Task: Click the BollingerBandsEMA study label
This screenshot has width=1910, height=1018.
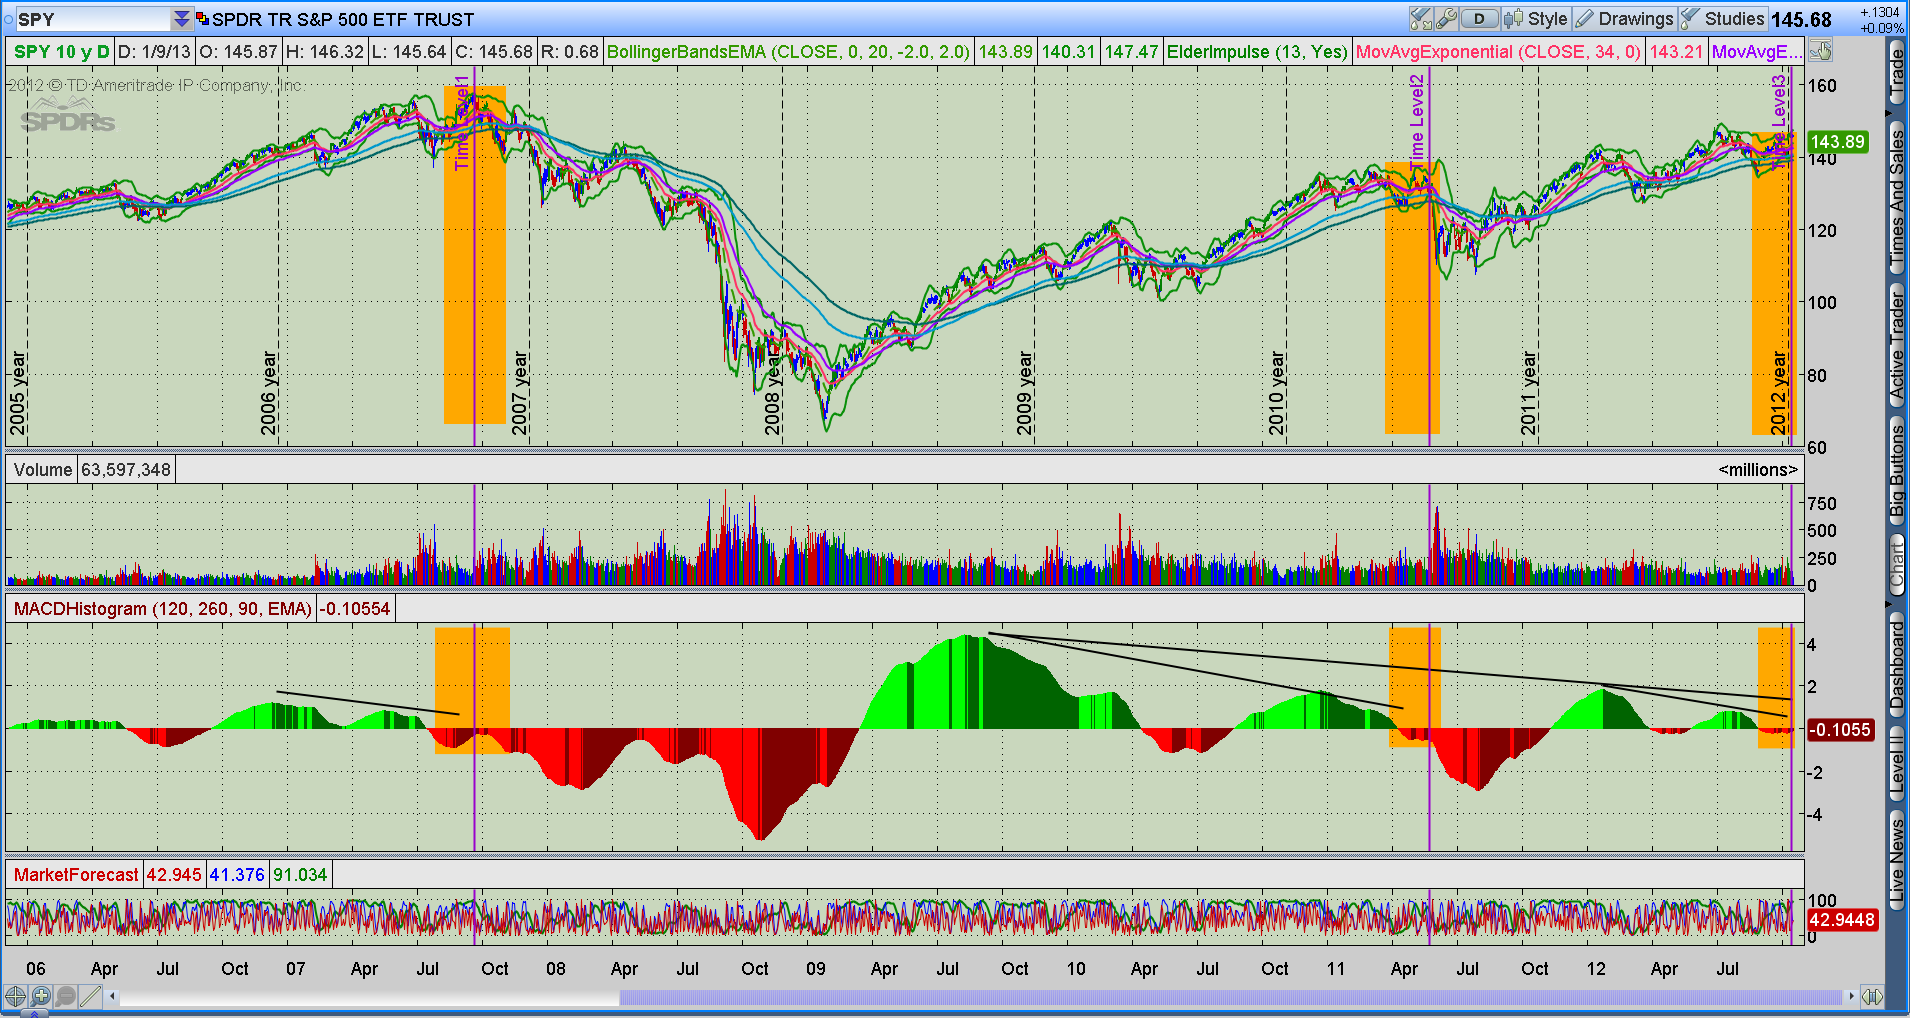Action: tap(788, 52)
